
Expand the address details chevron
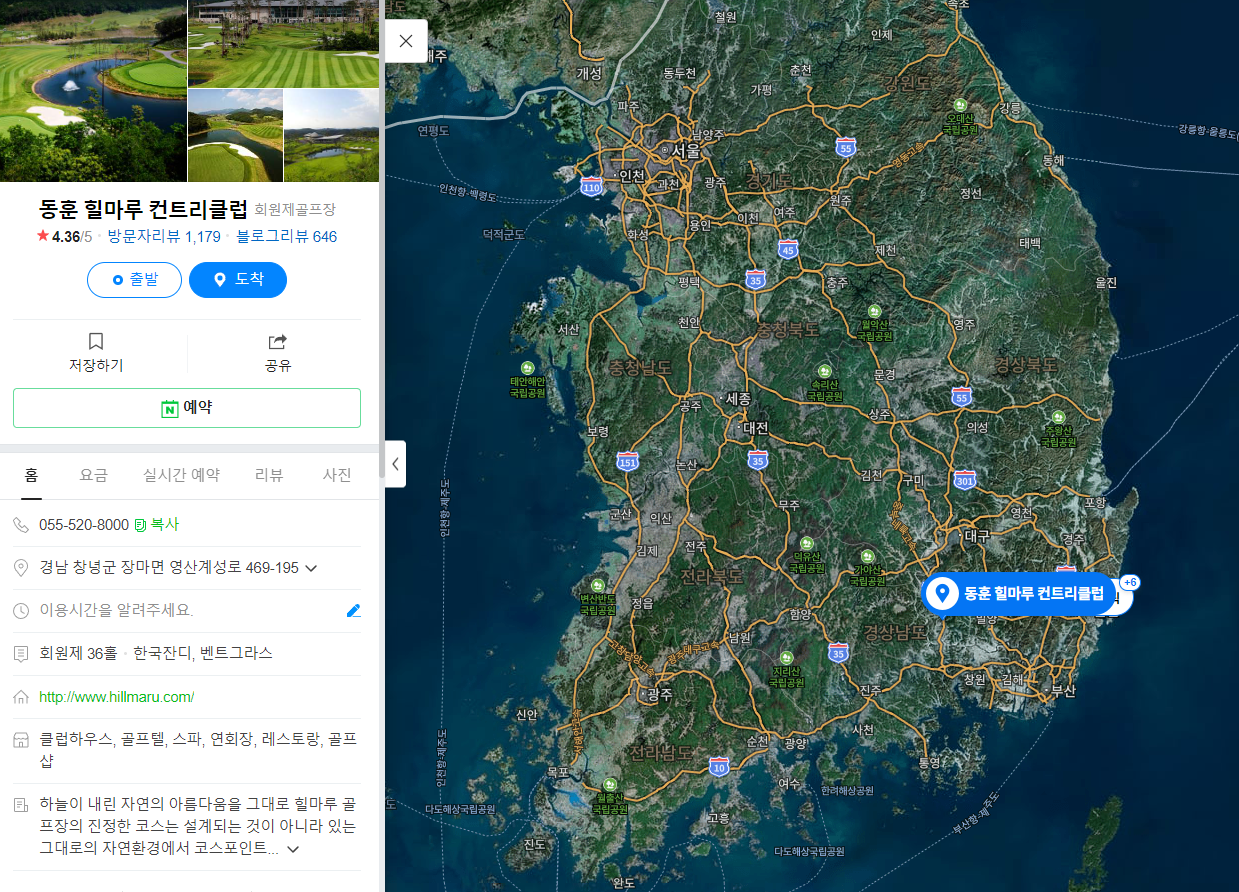click(x=311, y=568)
